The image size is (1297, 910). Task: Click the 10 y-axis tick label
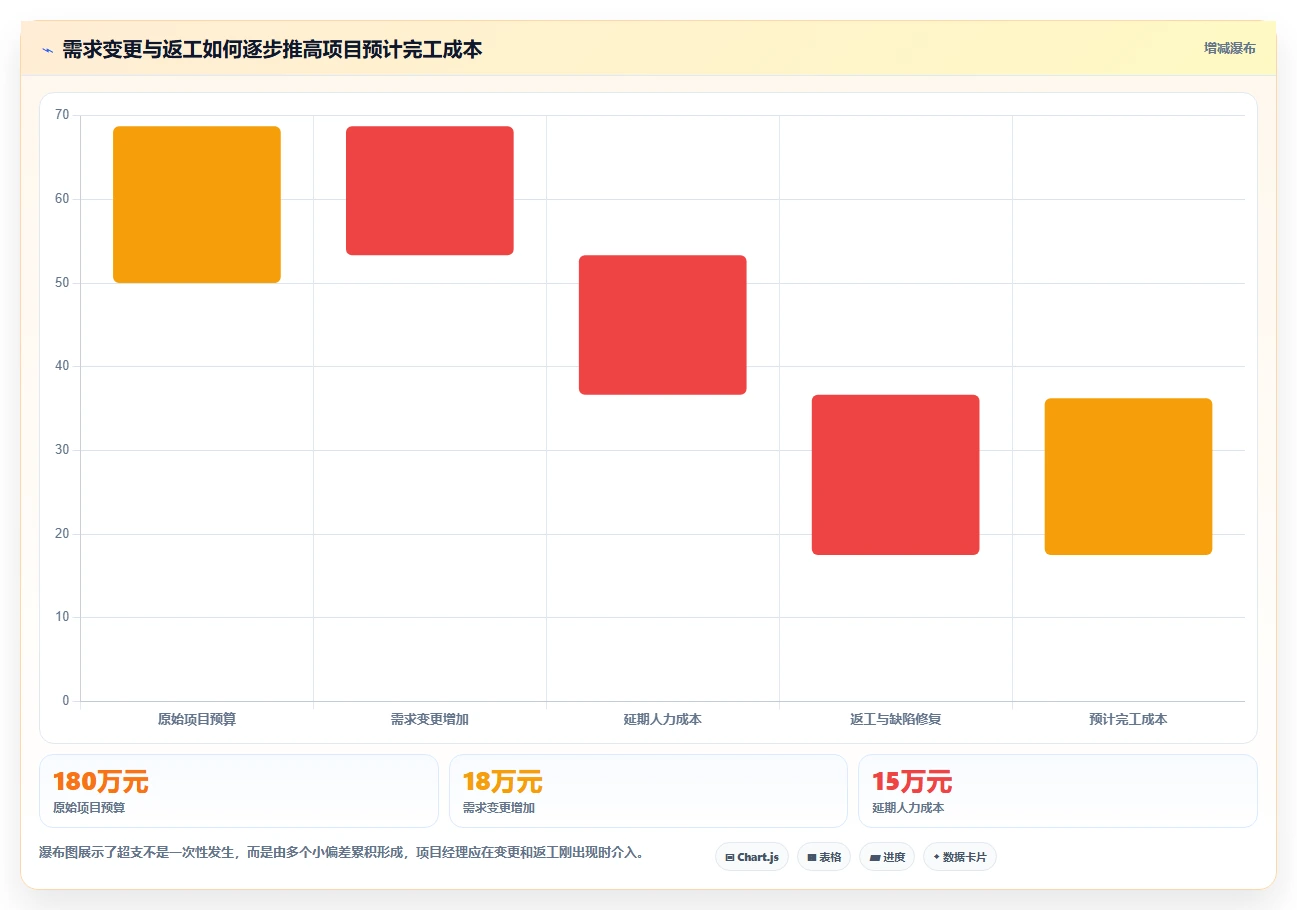pyautogui.click(x=62, y=617)
